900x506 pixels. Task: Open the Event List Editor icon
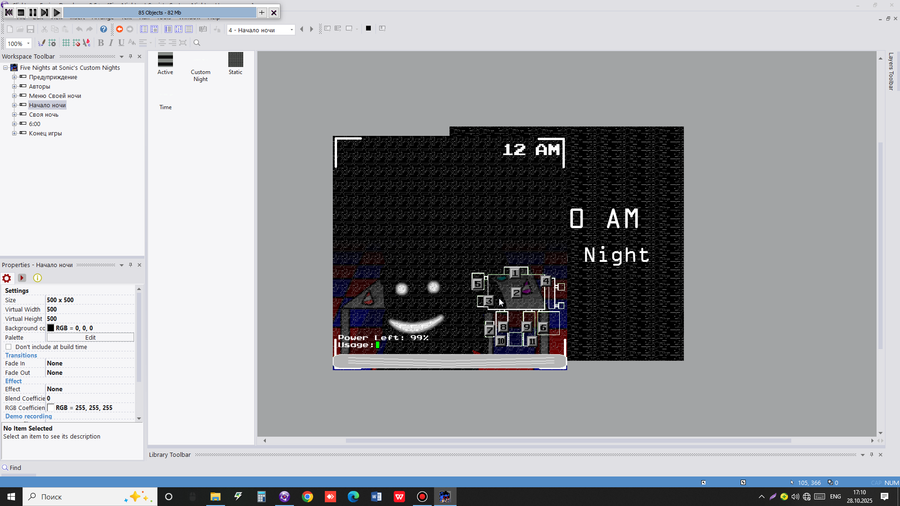point(179,29)
